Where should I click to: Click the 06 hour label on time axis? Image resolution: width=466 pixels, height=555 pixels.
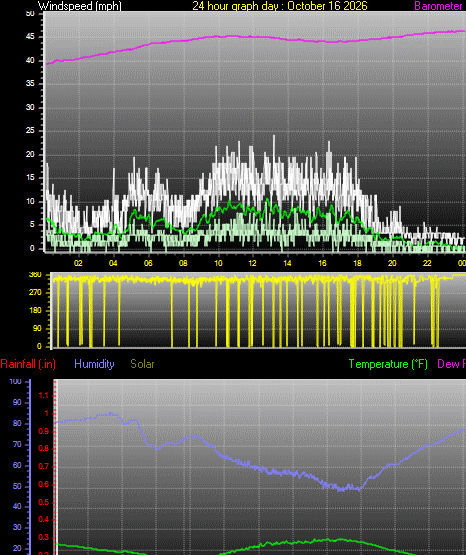pos(148,263)
